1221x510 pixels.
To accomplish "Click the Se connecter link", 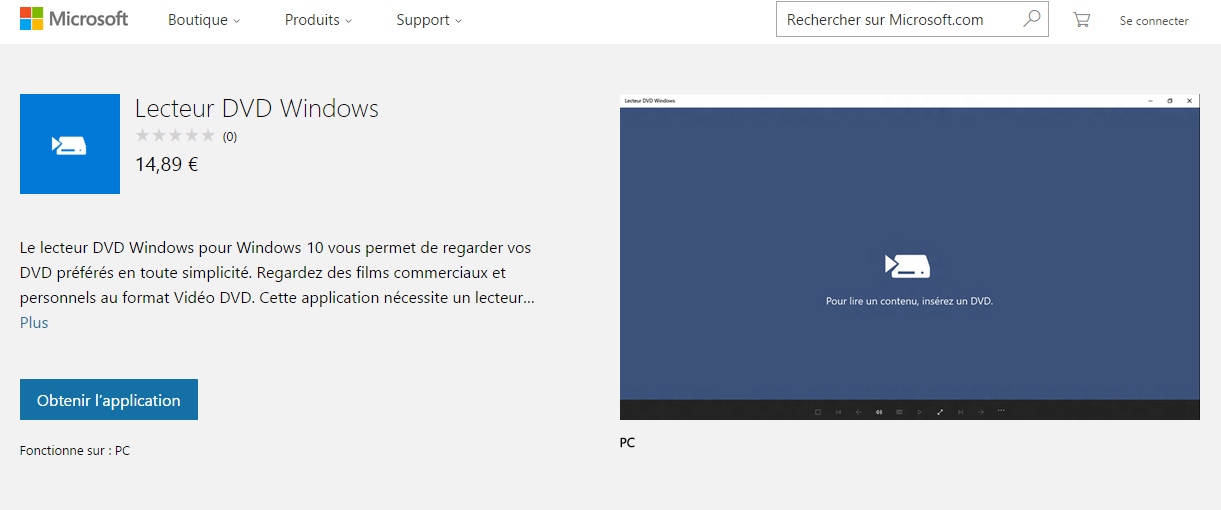I will (1154, 20).
